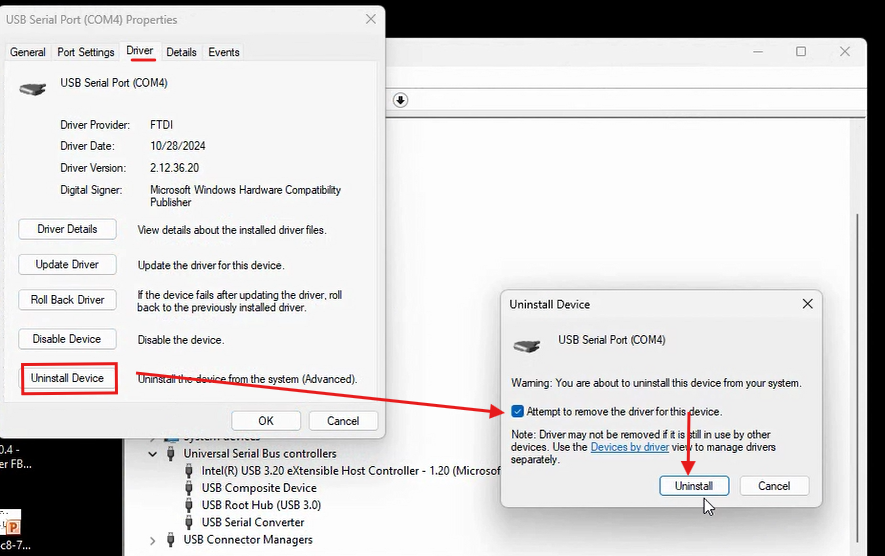
Task: Uncheck 'Attempt to remove the driver' checkbox
Action: coord(517,412)
